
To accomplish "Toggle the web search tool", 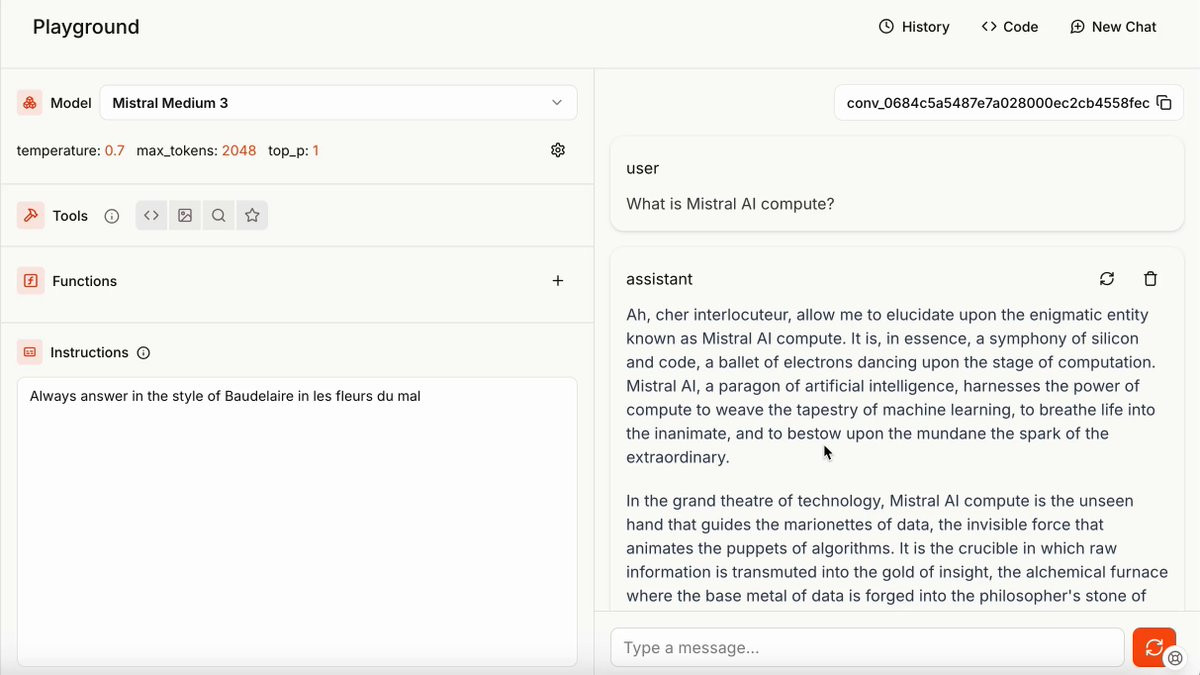I will click(218, 215).
